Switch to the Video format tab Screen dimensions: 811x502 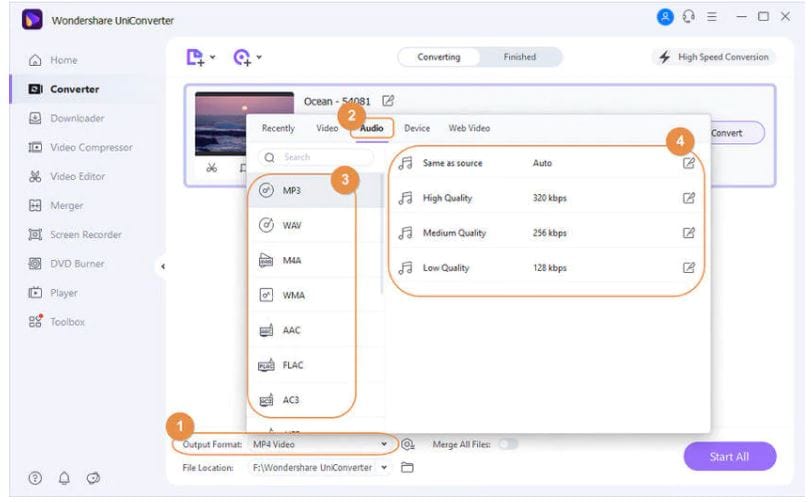pos(327,128)
